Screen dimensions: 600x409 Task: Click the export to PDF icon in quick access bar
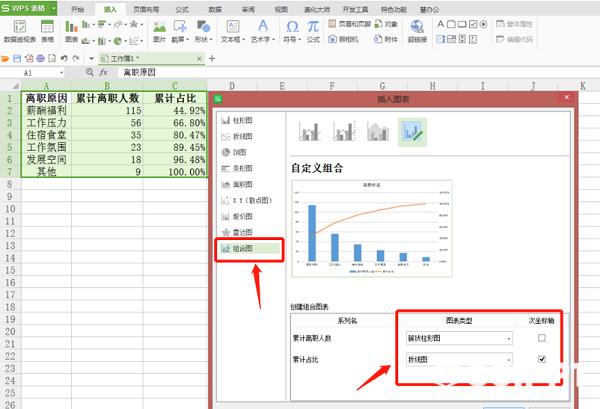click(29, 59)
